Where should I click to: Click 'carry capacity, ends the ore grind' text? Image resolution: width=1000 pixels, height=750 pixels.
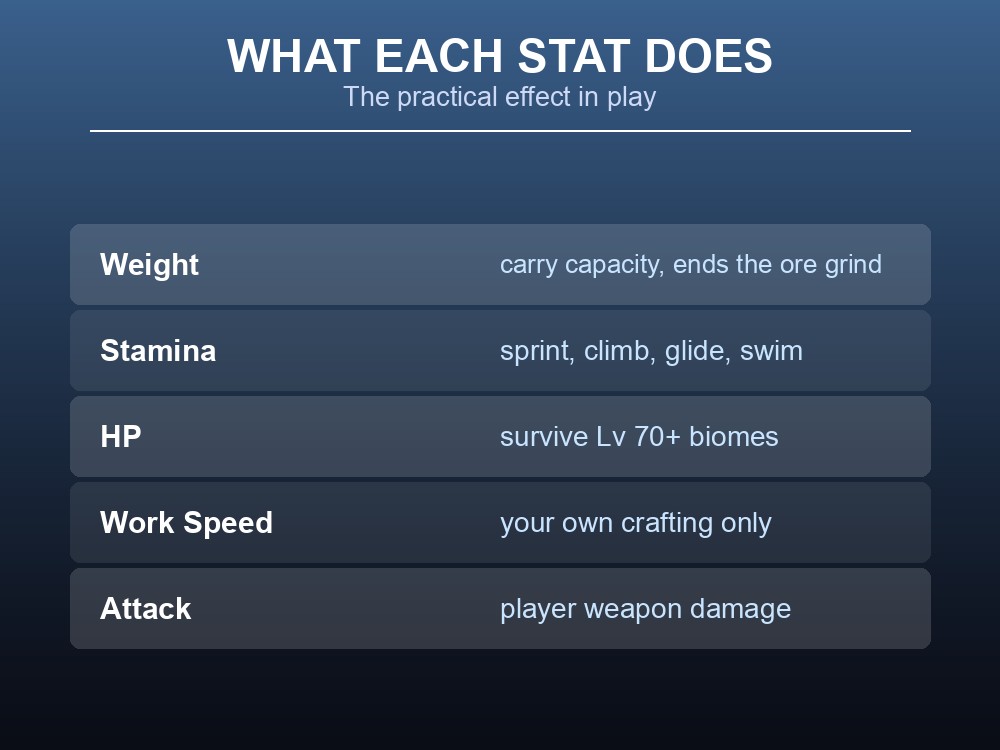coord(691,265)
